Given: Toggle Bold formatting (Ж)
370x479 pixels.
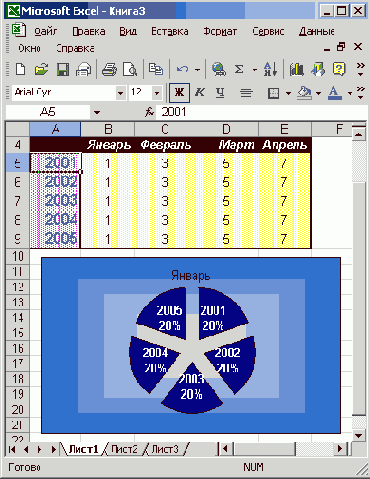Looking at the screenshot, I should coord(179,92).
